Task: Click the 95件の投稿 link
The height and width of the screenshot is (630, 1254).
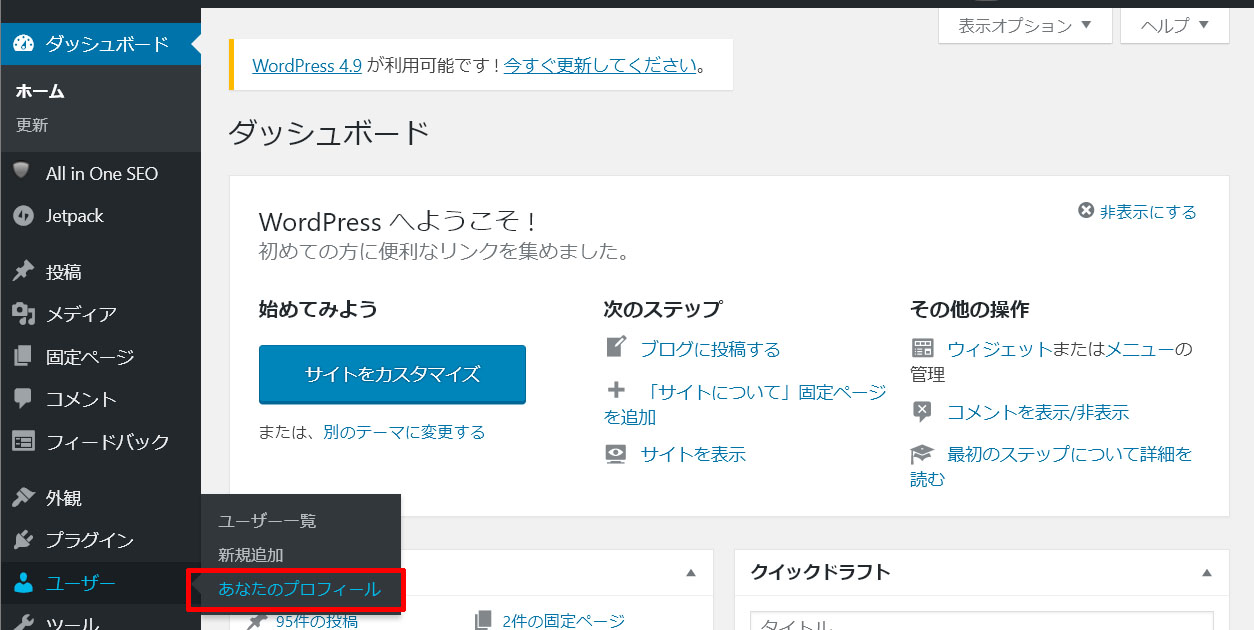Action: pyautogui.click(x=317, y=621)
